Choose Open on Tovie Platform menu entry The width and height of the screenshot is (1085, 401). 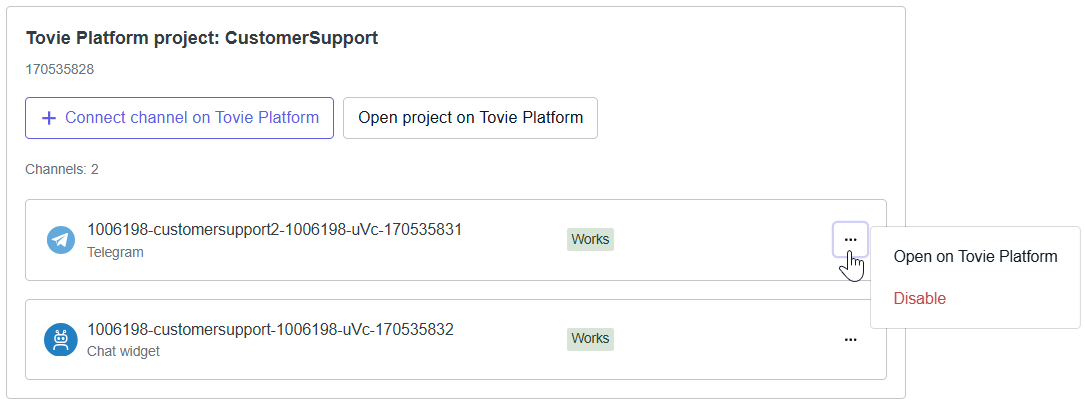pos(975,257)
